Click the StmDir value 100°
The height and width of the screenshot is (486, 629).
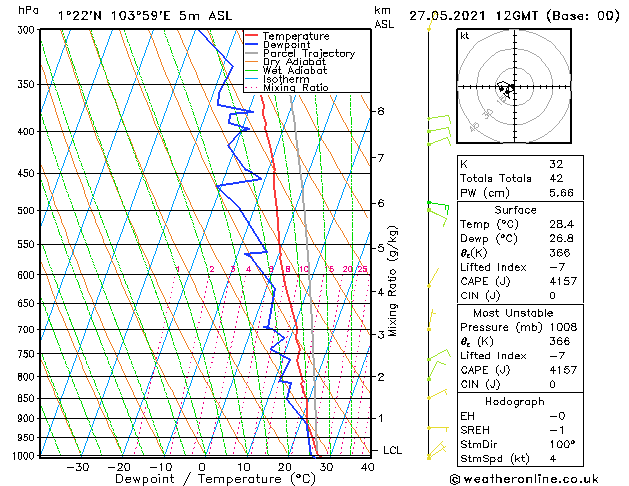[562, 445]
